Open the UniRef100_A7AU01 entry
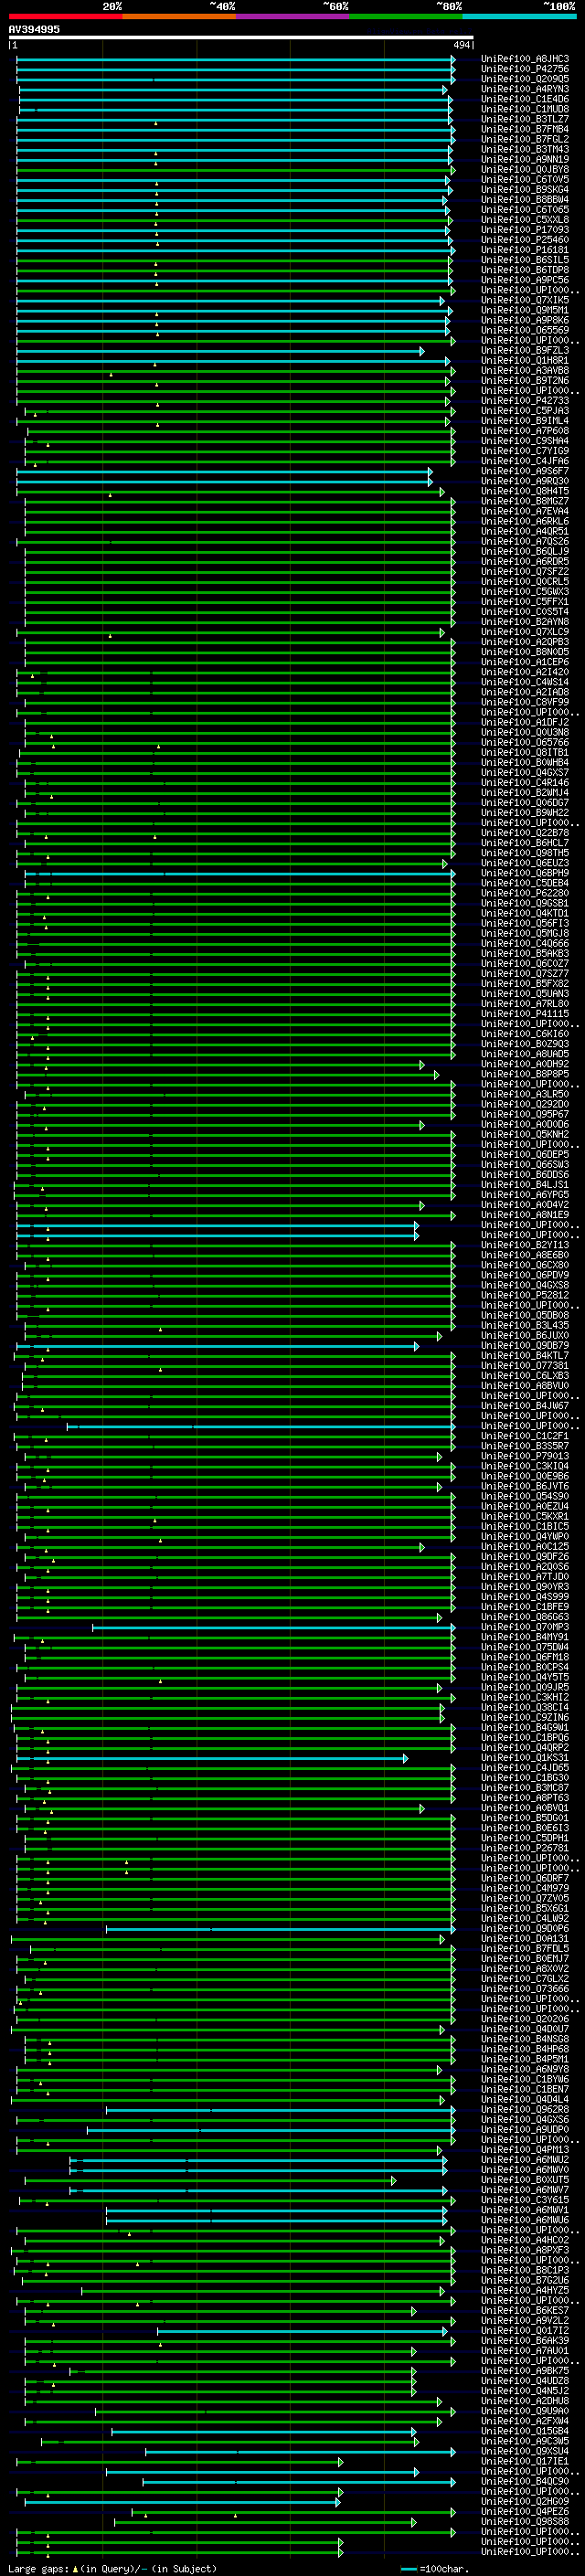This screenshot has width=585, height=2576. 525,2350
